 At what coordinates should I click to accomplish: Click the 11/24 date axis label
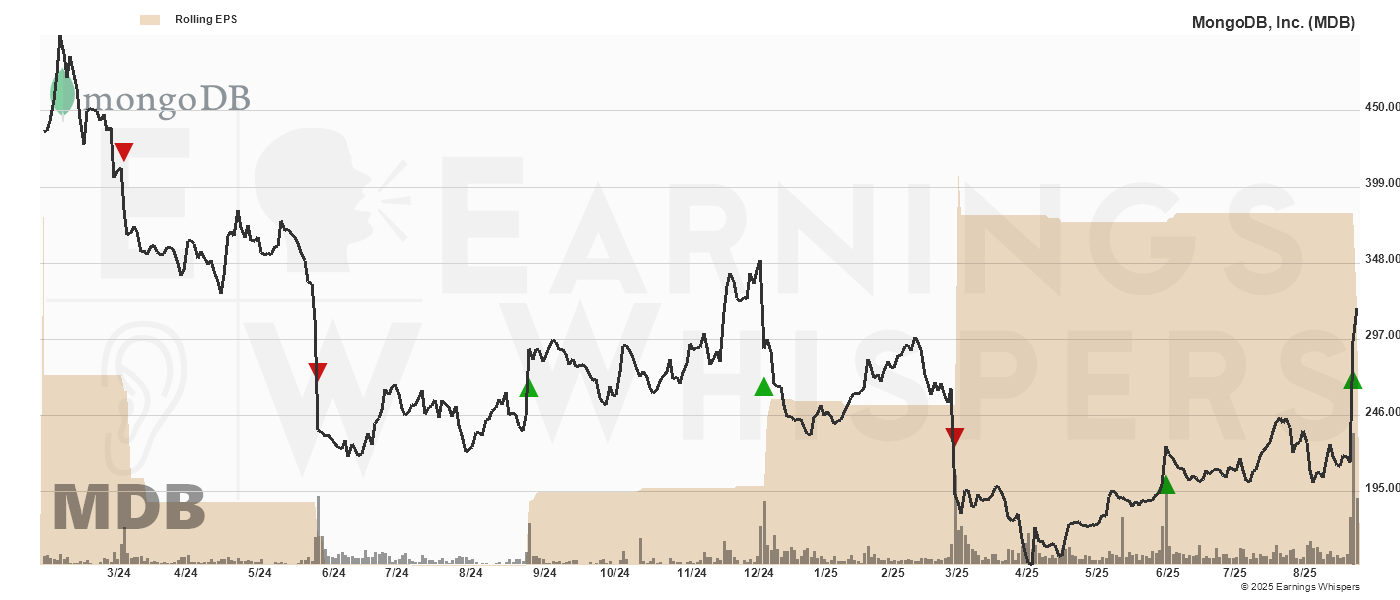[x=692, y=573]
